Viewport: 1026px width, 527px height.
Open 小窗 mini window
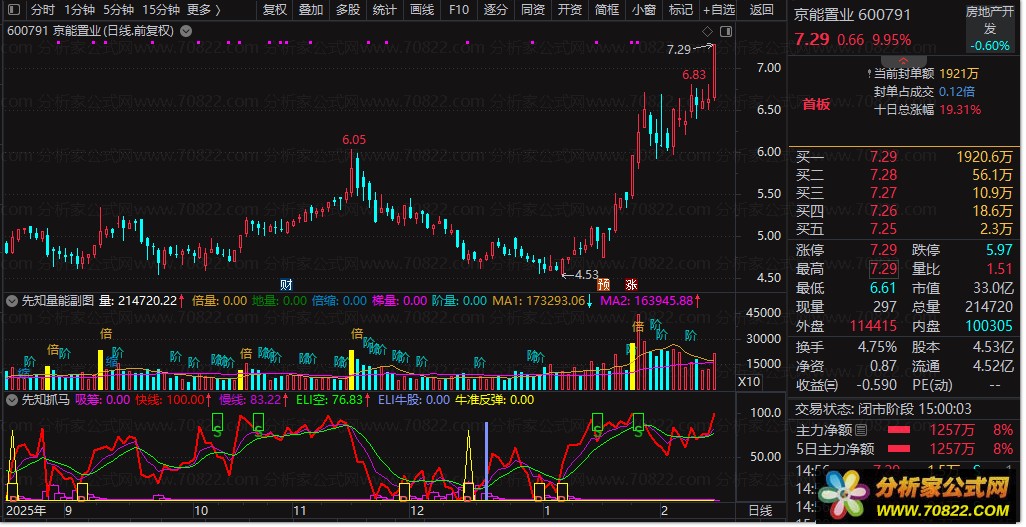tap(645, 10)
